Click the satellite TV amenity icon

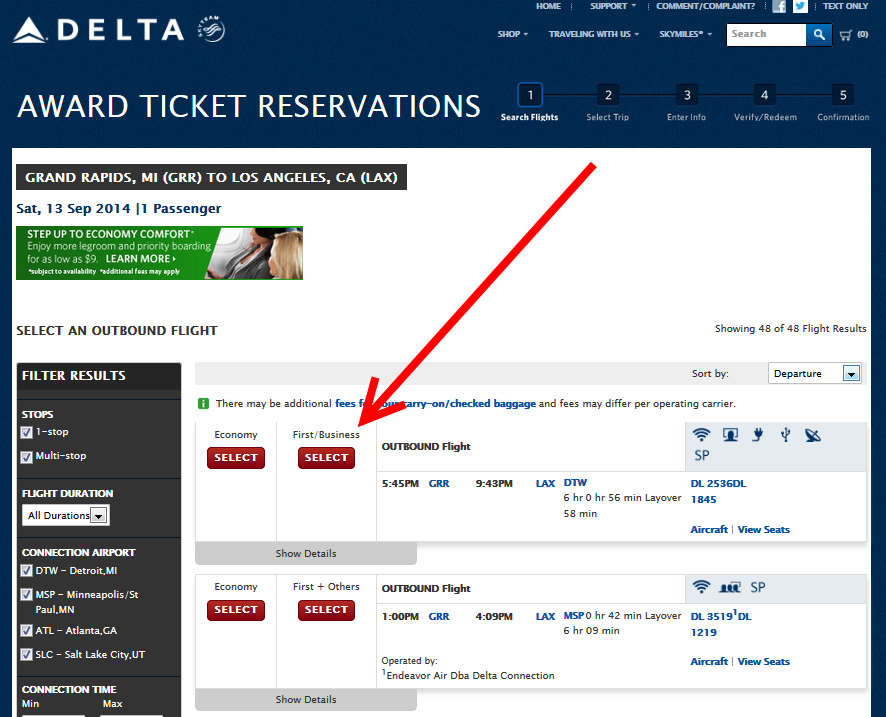[813, 435]
